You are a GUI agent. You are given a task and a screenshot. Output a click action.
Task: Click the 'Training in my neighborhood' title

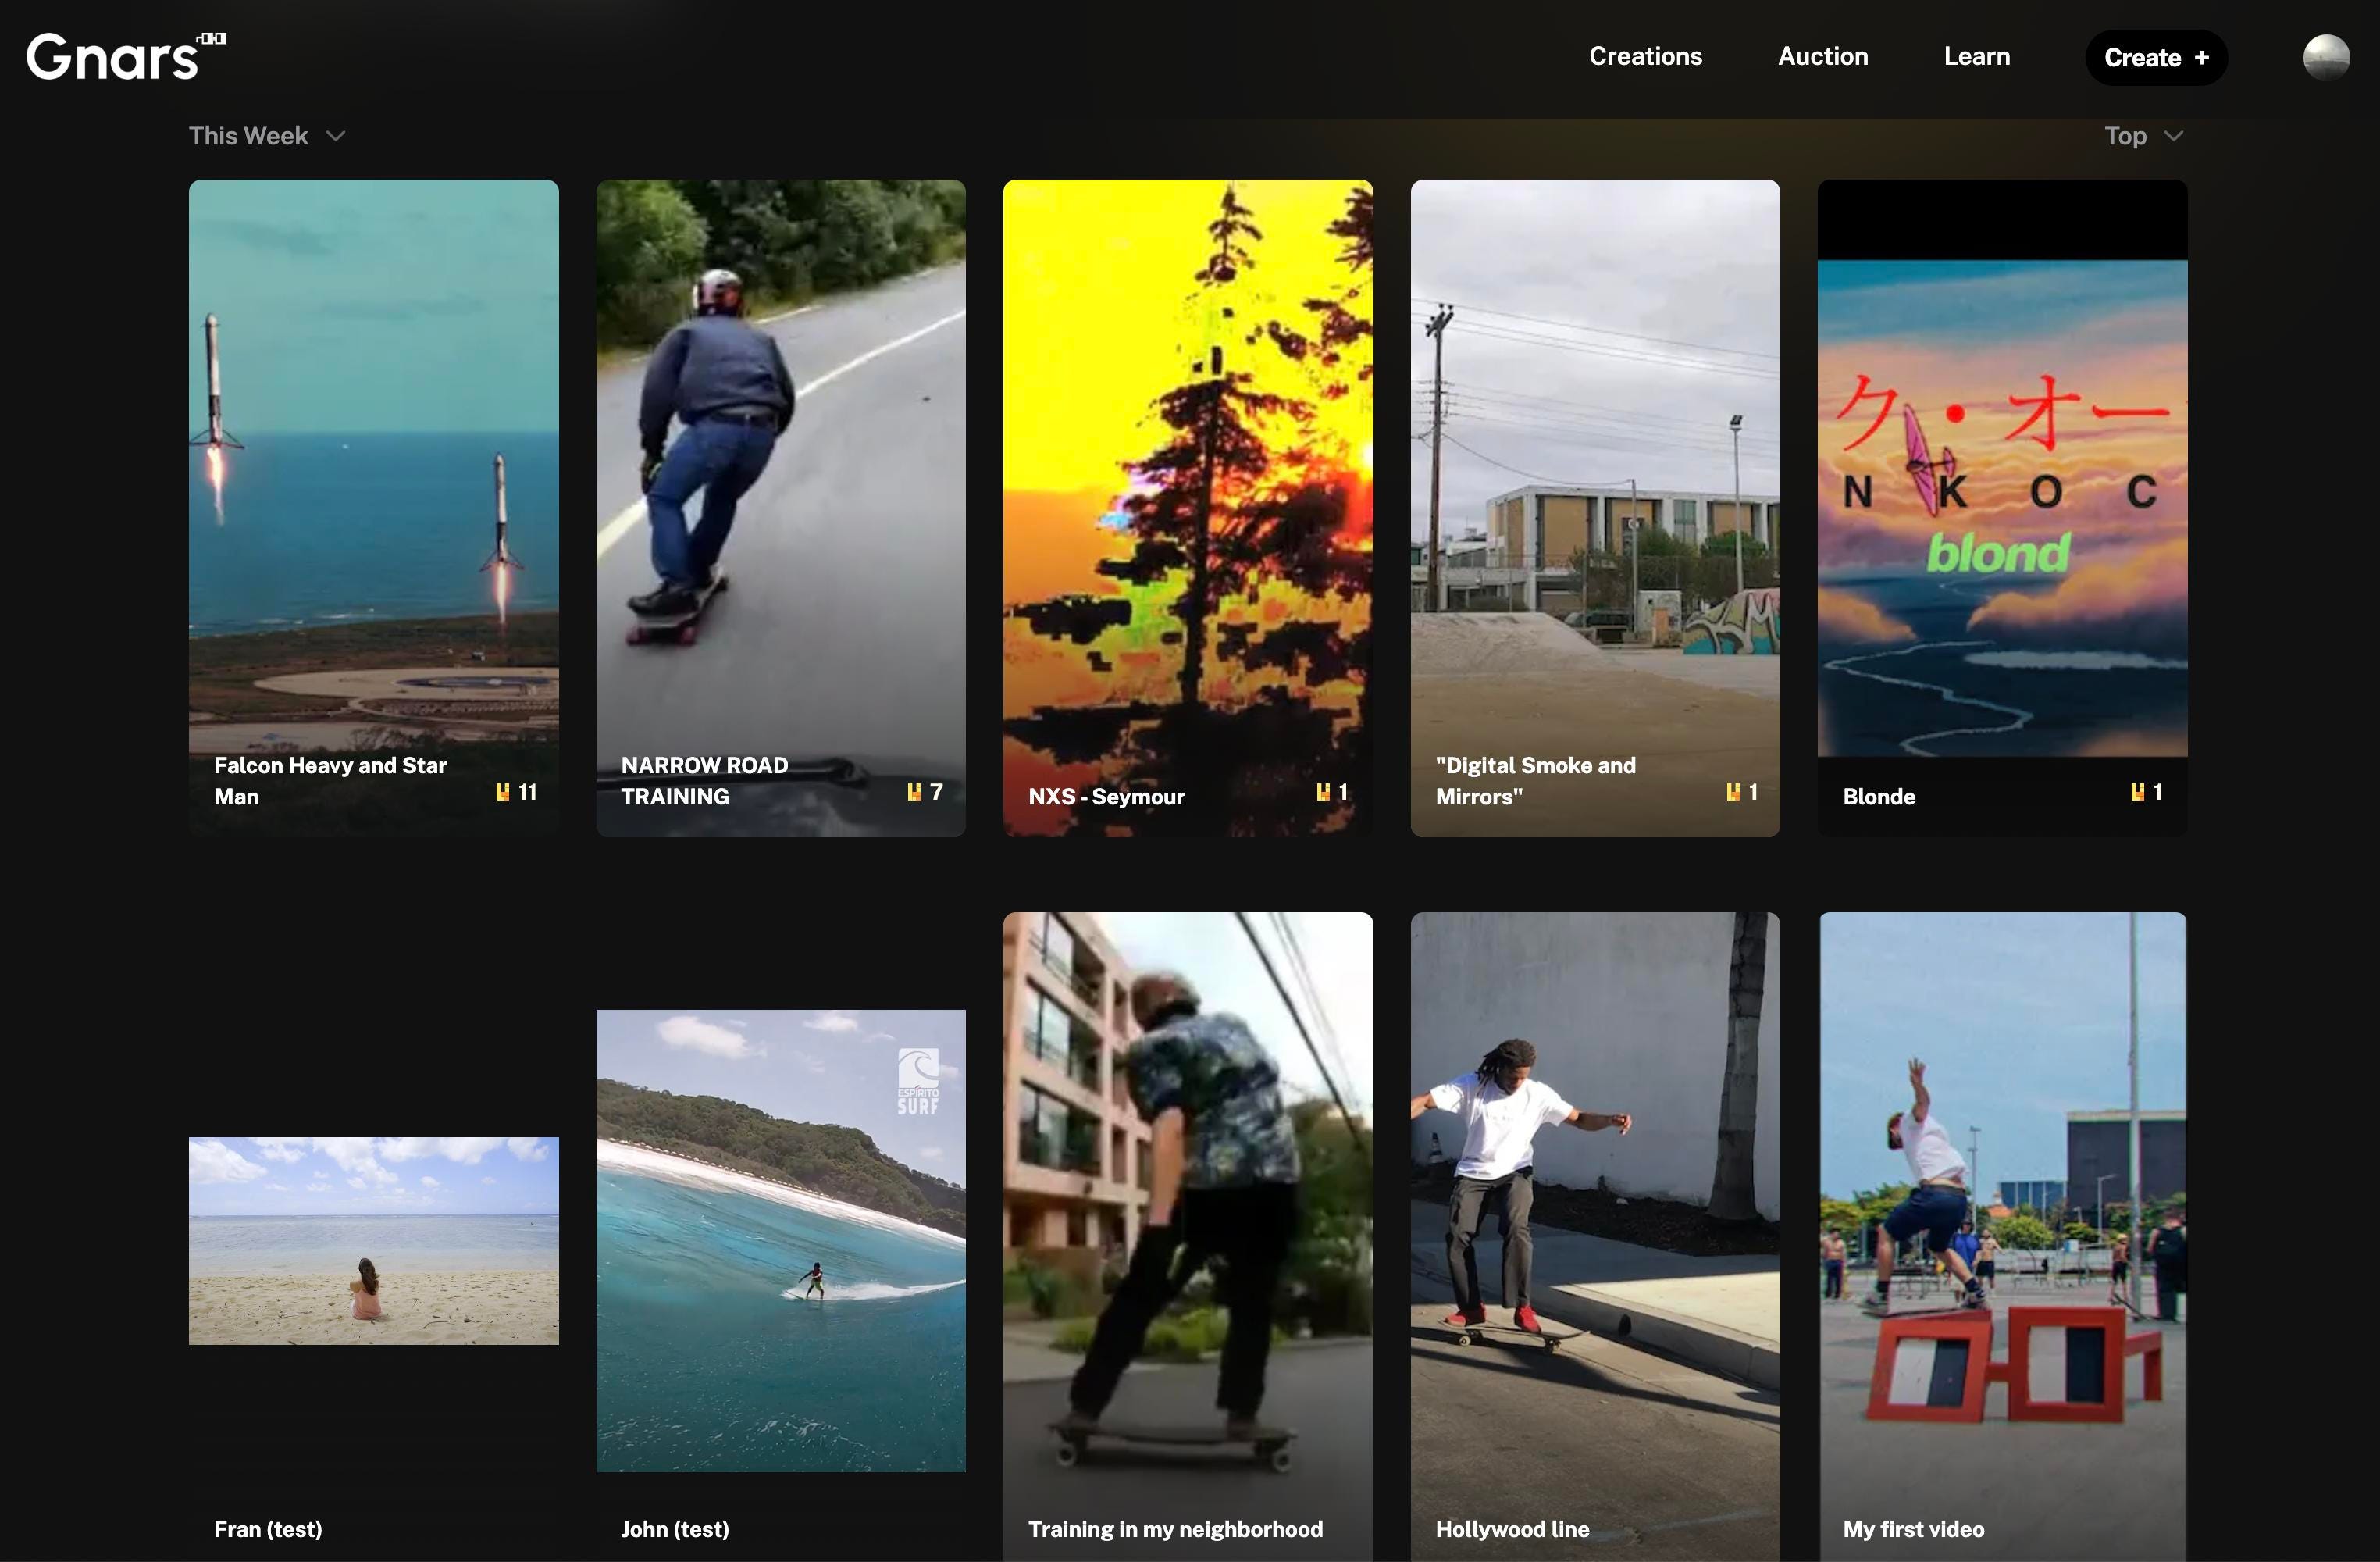pyautogui.click(x=1175, y=1529)
